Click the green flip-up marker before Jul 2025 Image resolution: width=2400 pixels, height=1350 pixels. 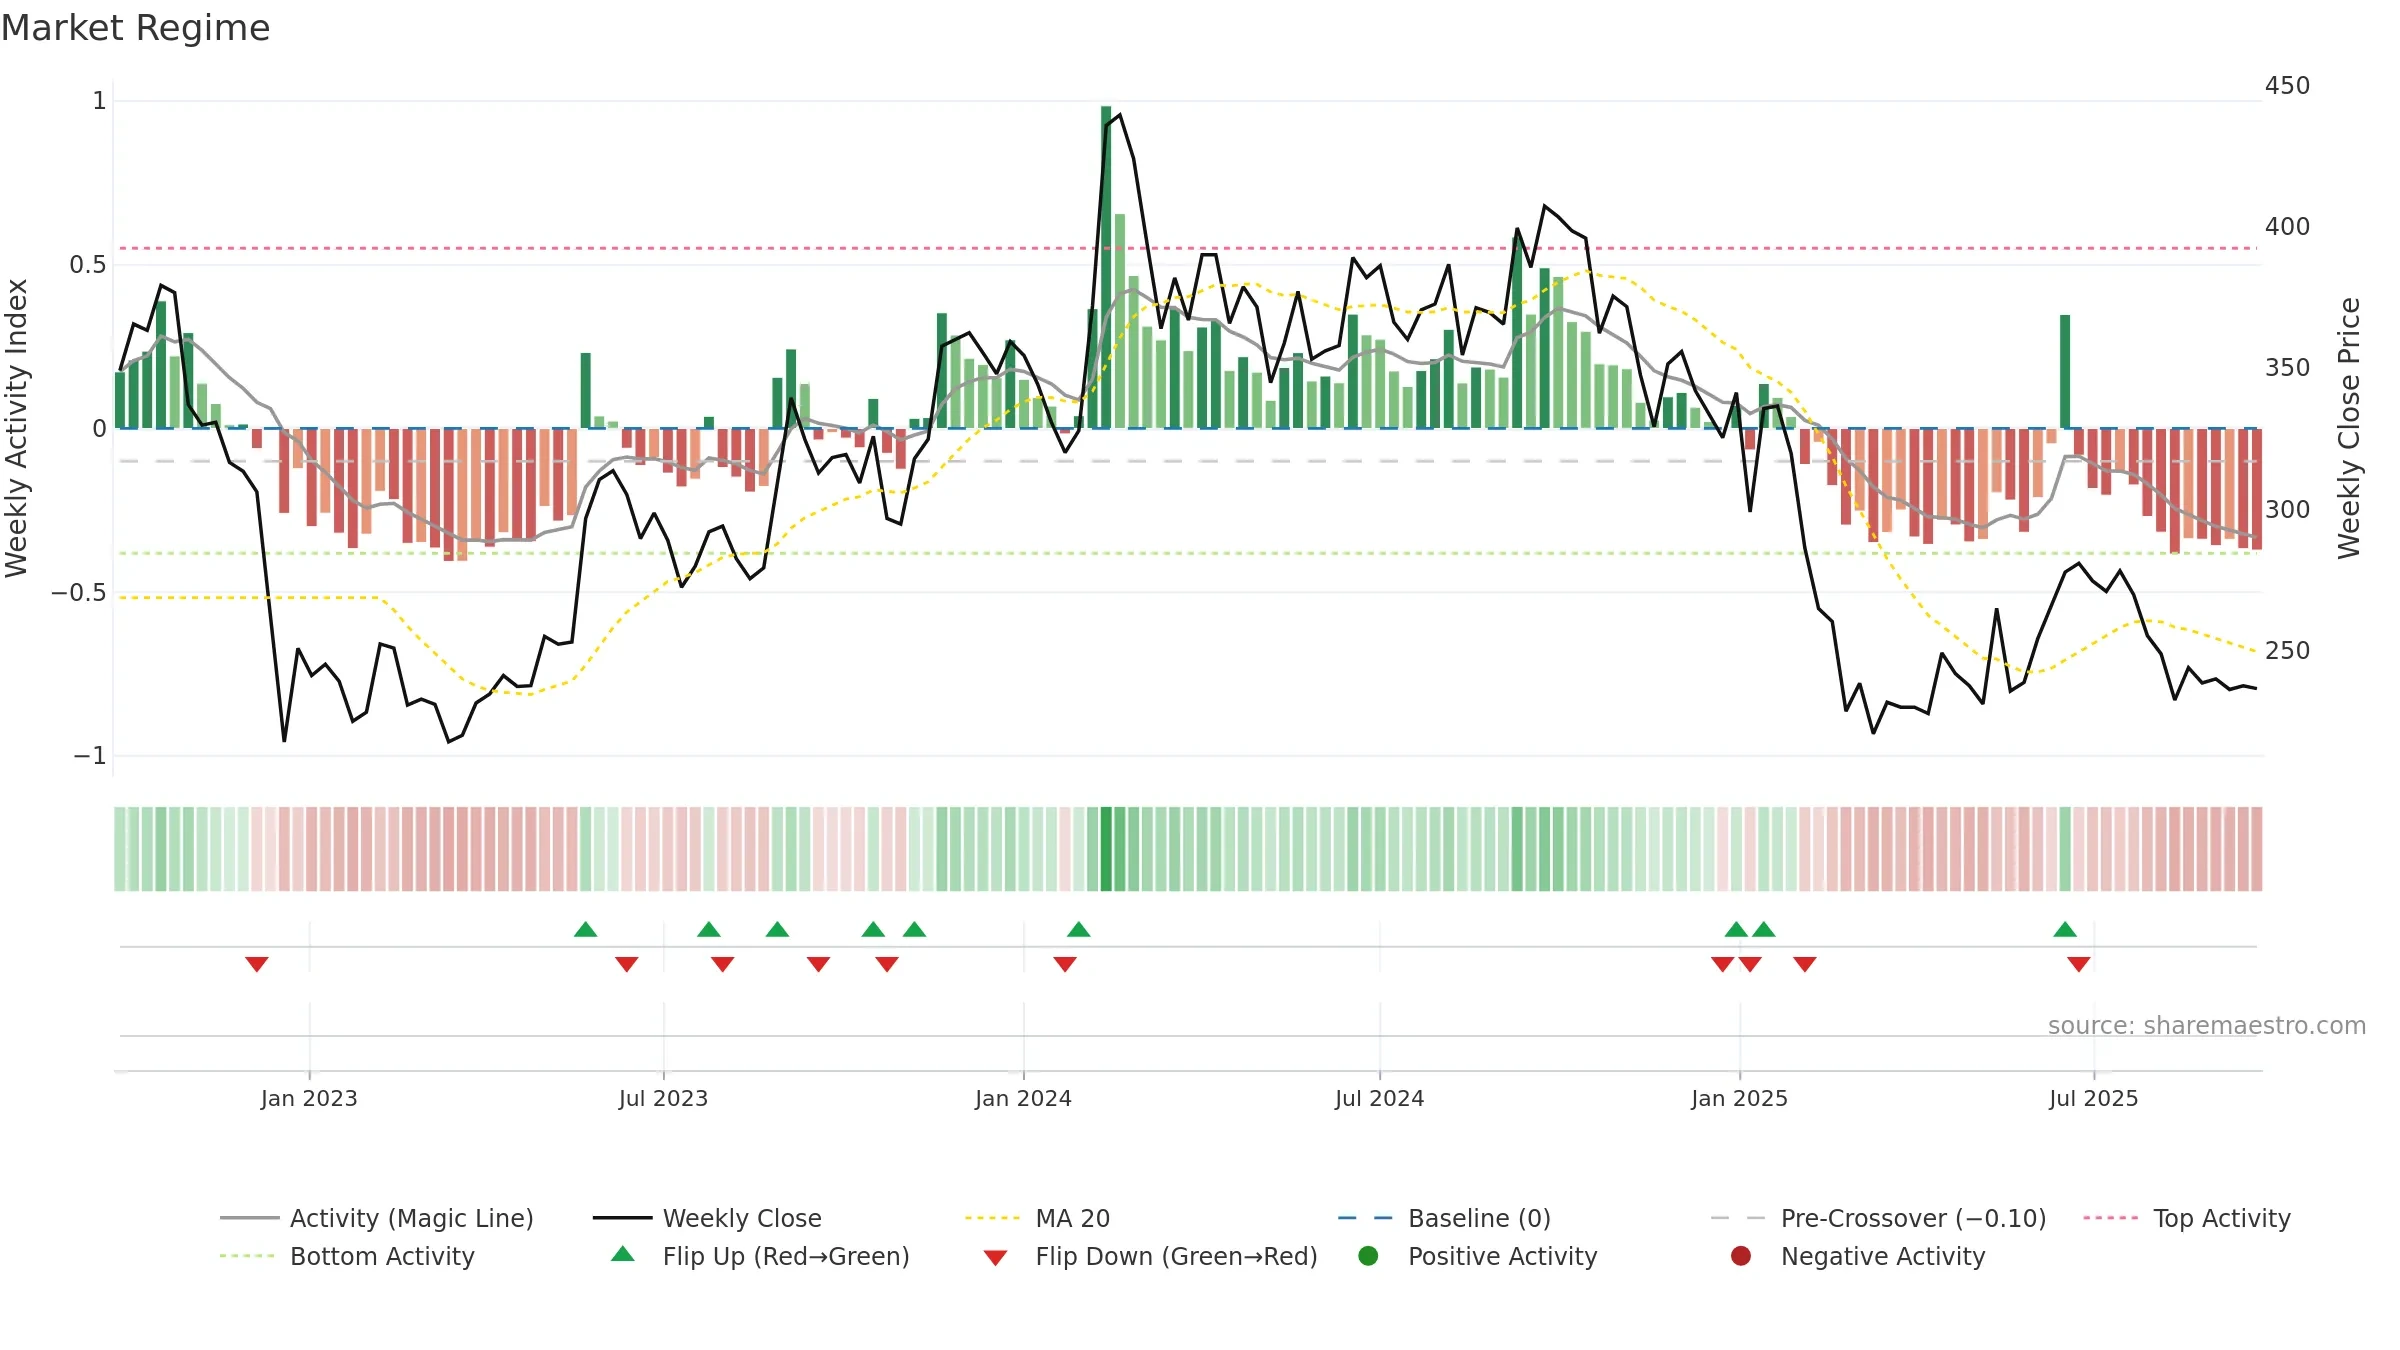pyautogui.click(x=2065, y=930)
